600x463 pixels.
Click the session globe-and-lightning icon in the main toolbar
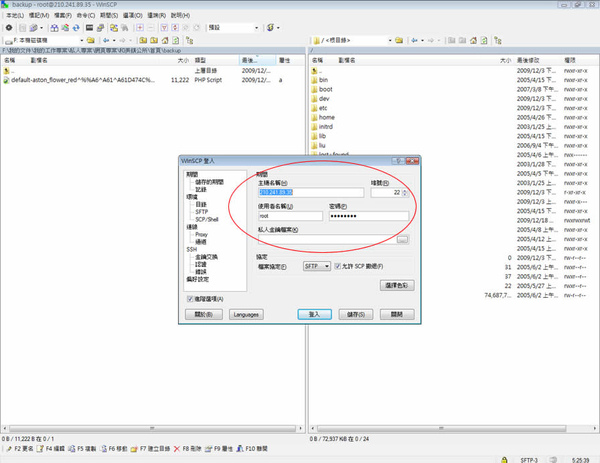[x=271, y=28]
